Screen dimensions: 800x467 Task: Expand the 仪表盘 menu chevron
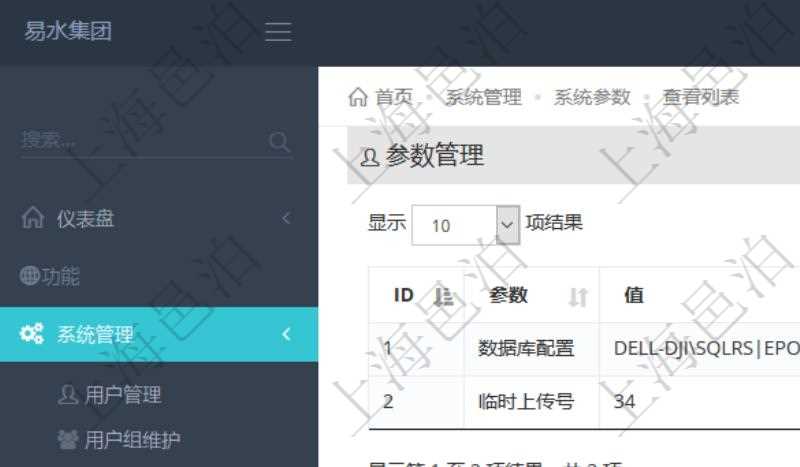[286, 218]
